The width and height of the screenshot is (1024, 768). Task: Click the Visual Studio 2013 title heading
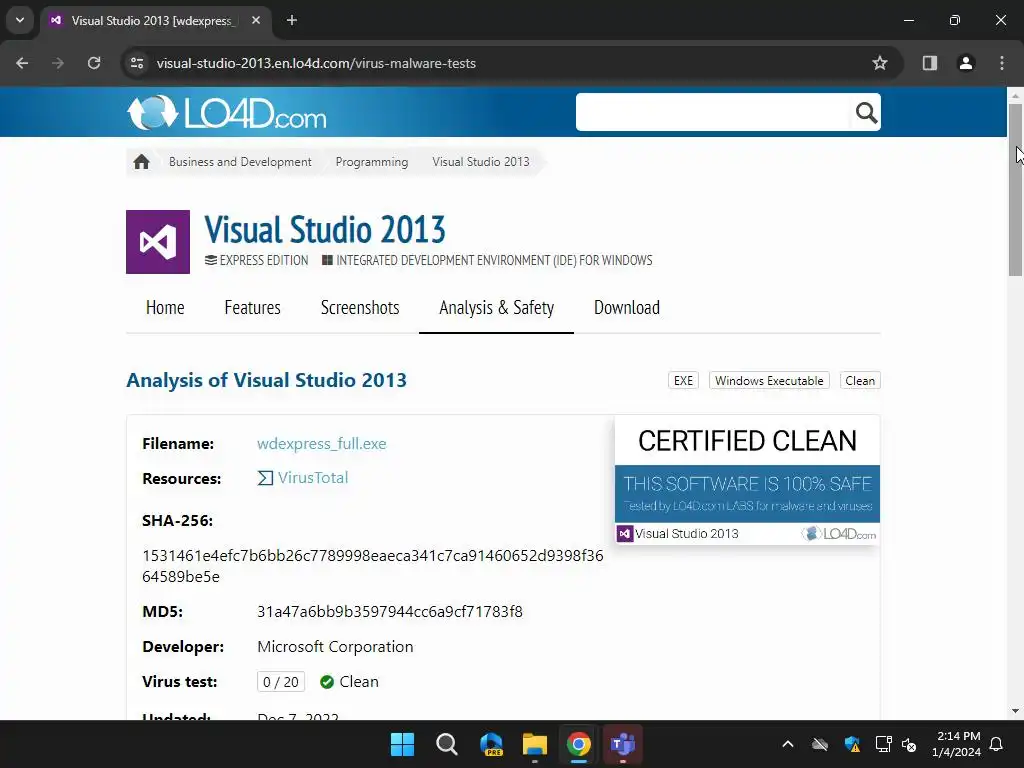point(325,229)
